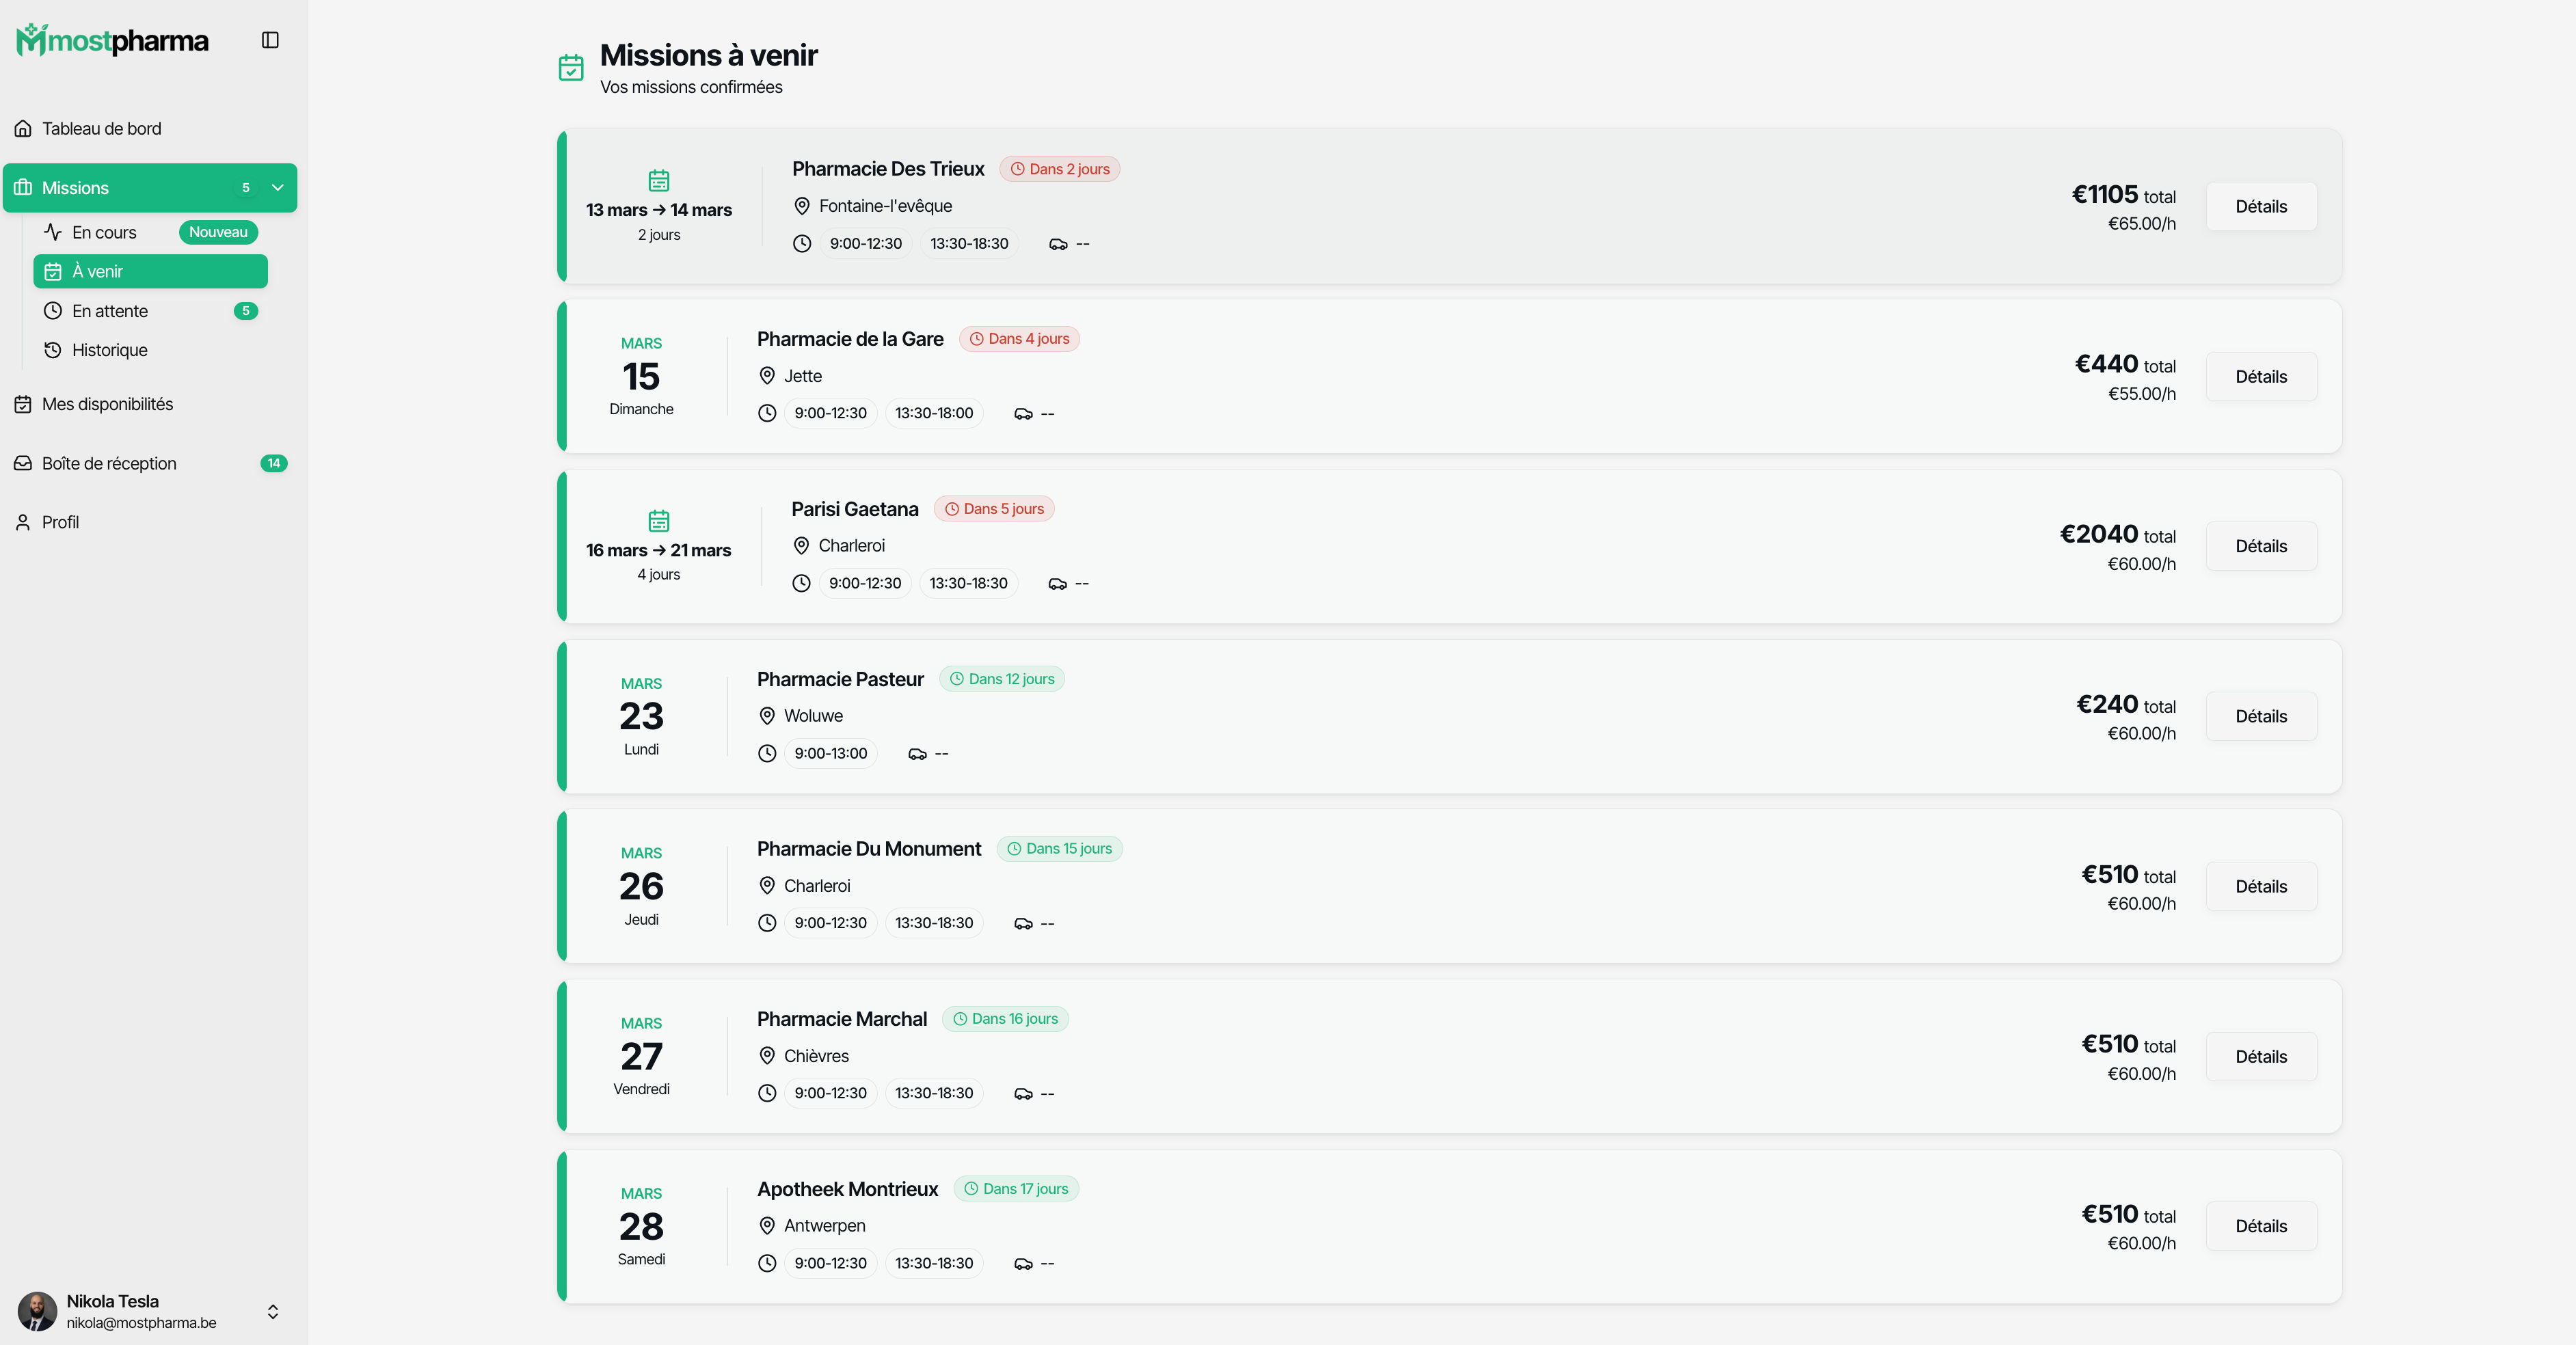Open the Mes disponibilités calendar icon
The image size is (2576, 1345).
pyautogui.click(x=23, y=404)
